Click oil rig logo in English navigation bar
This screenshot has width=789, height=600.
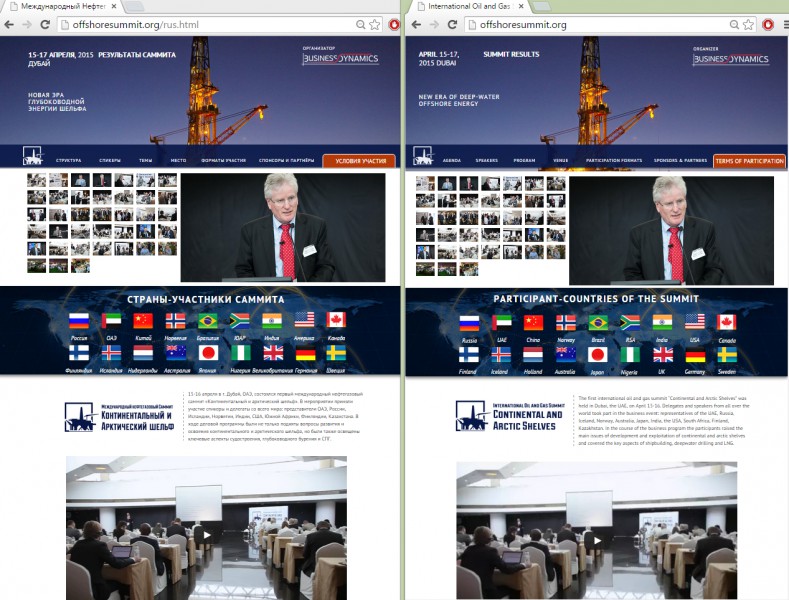[423, 156]
